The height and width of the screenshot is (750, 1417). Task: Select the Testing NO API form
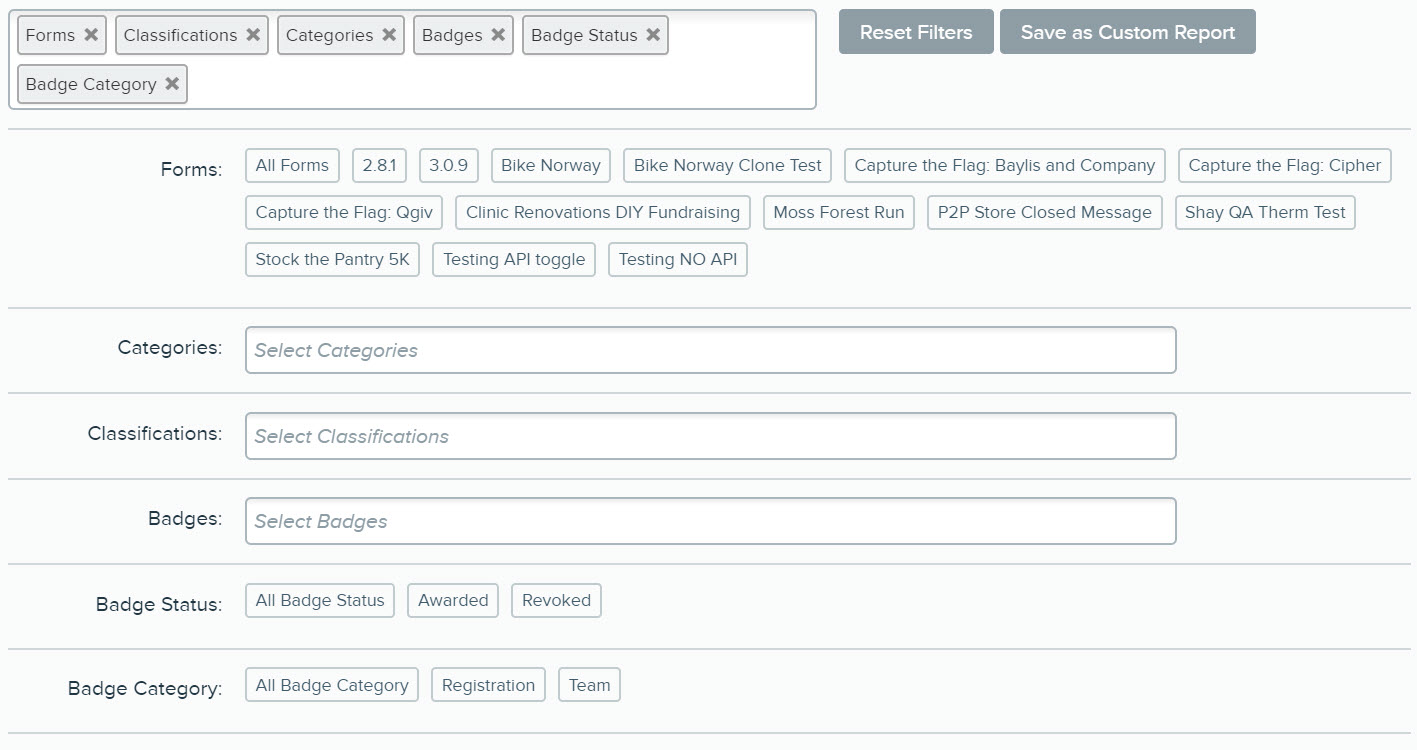click(x=678, y=259)
